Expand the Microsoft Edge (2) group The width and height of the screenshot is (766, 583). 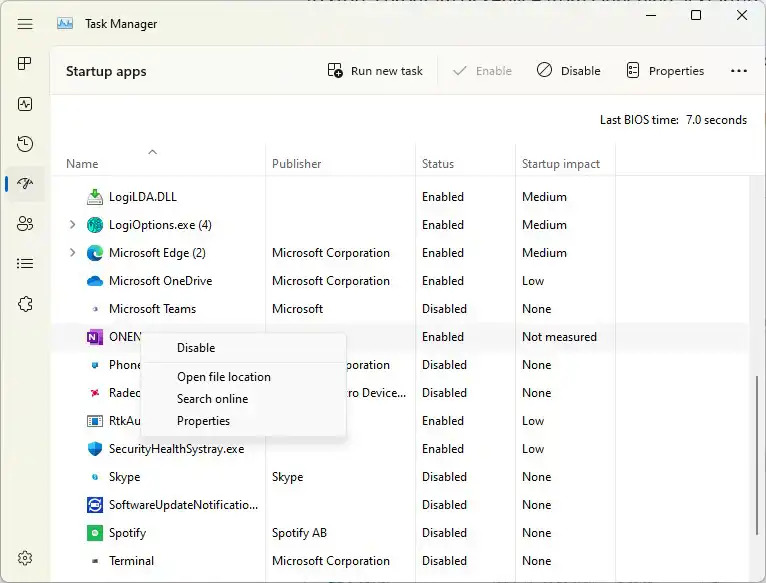click(x=72, y=253)
